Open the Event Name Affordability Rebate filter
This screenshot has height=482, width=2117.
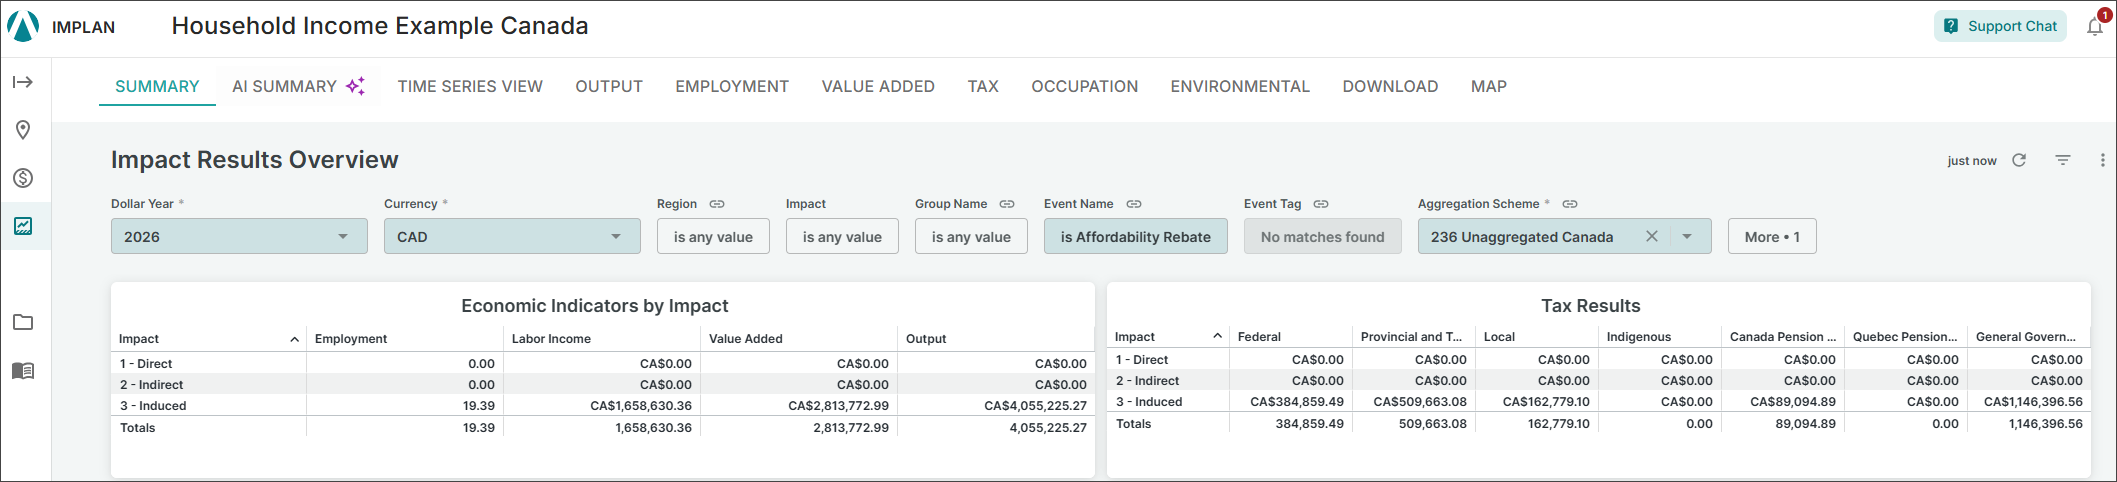click(x=1136, y=237)
